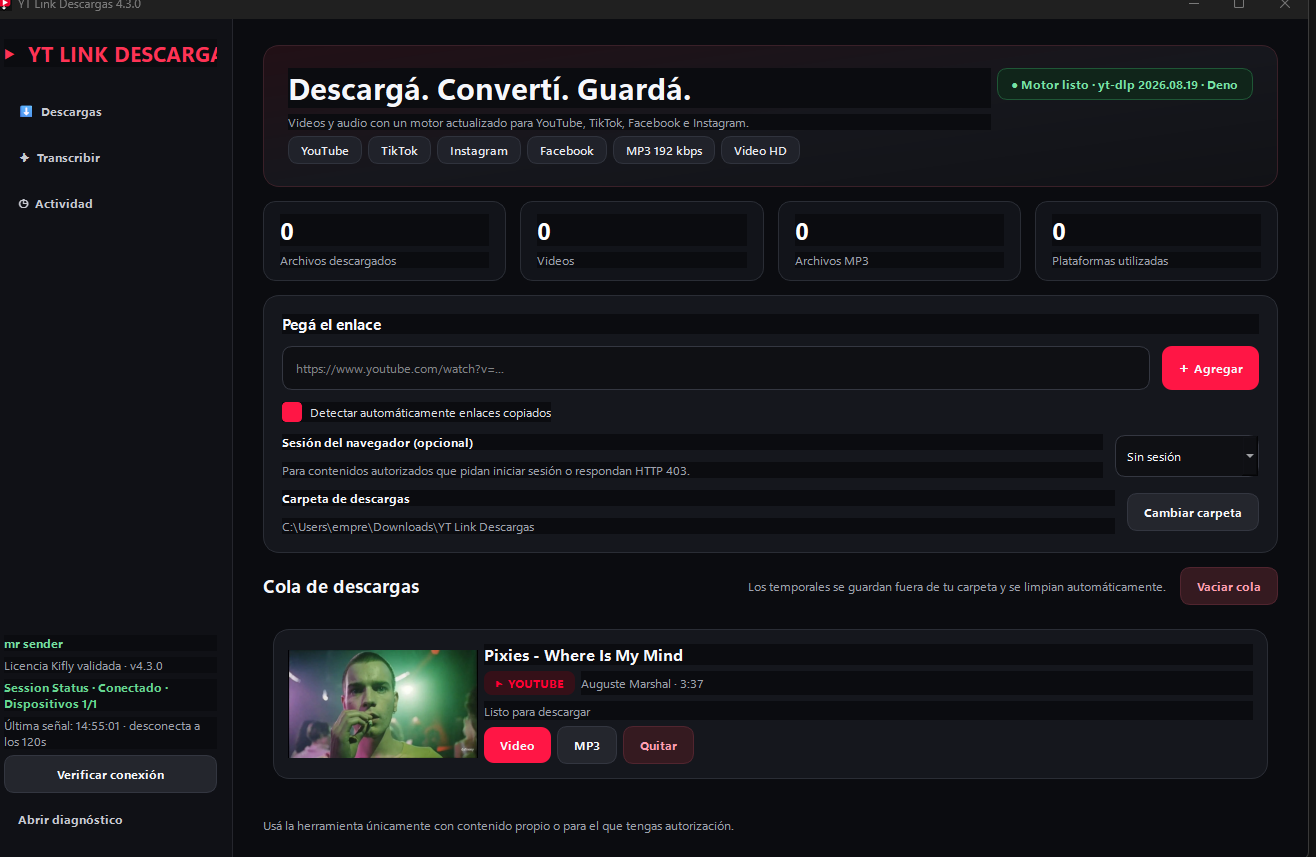Click the Última señal timestamp text
Viewport: 1316px width, 857px height.
102,734
